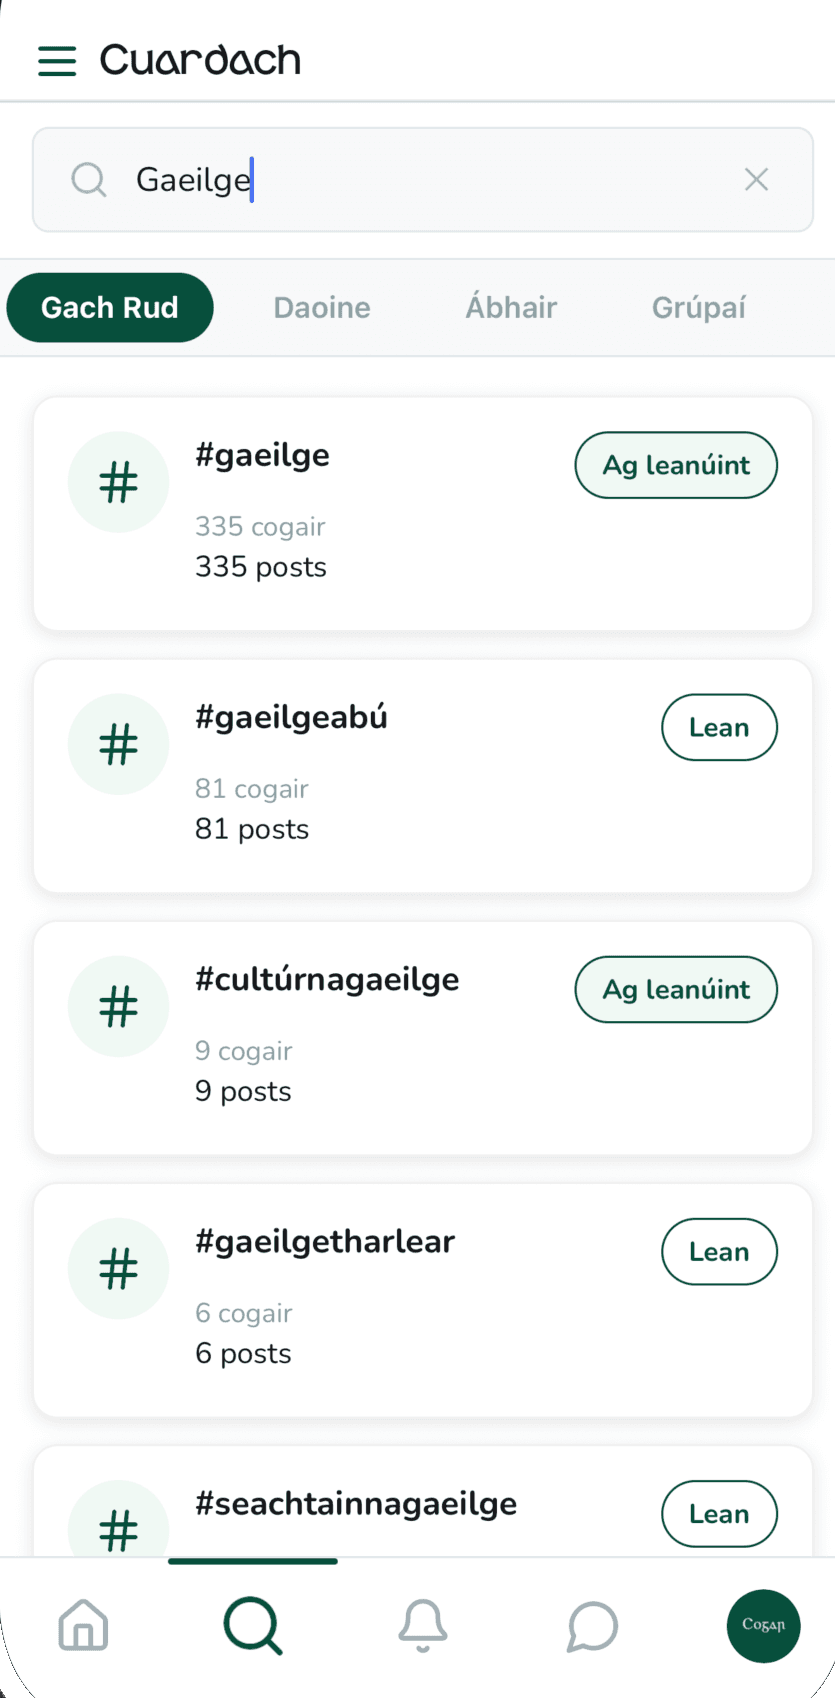Go to Home in bottom navigation
This screenshot has width=835, height=1698.
(83, 1625)
